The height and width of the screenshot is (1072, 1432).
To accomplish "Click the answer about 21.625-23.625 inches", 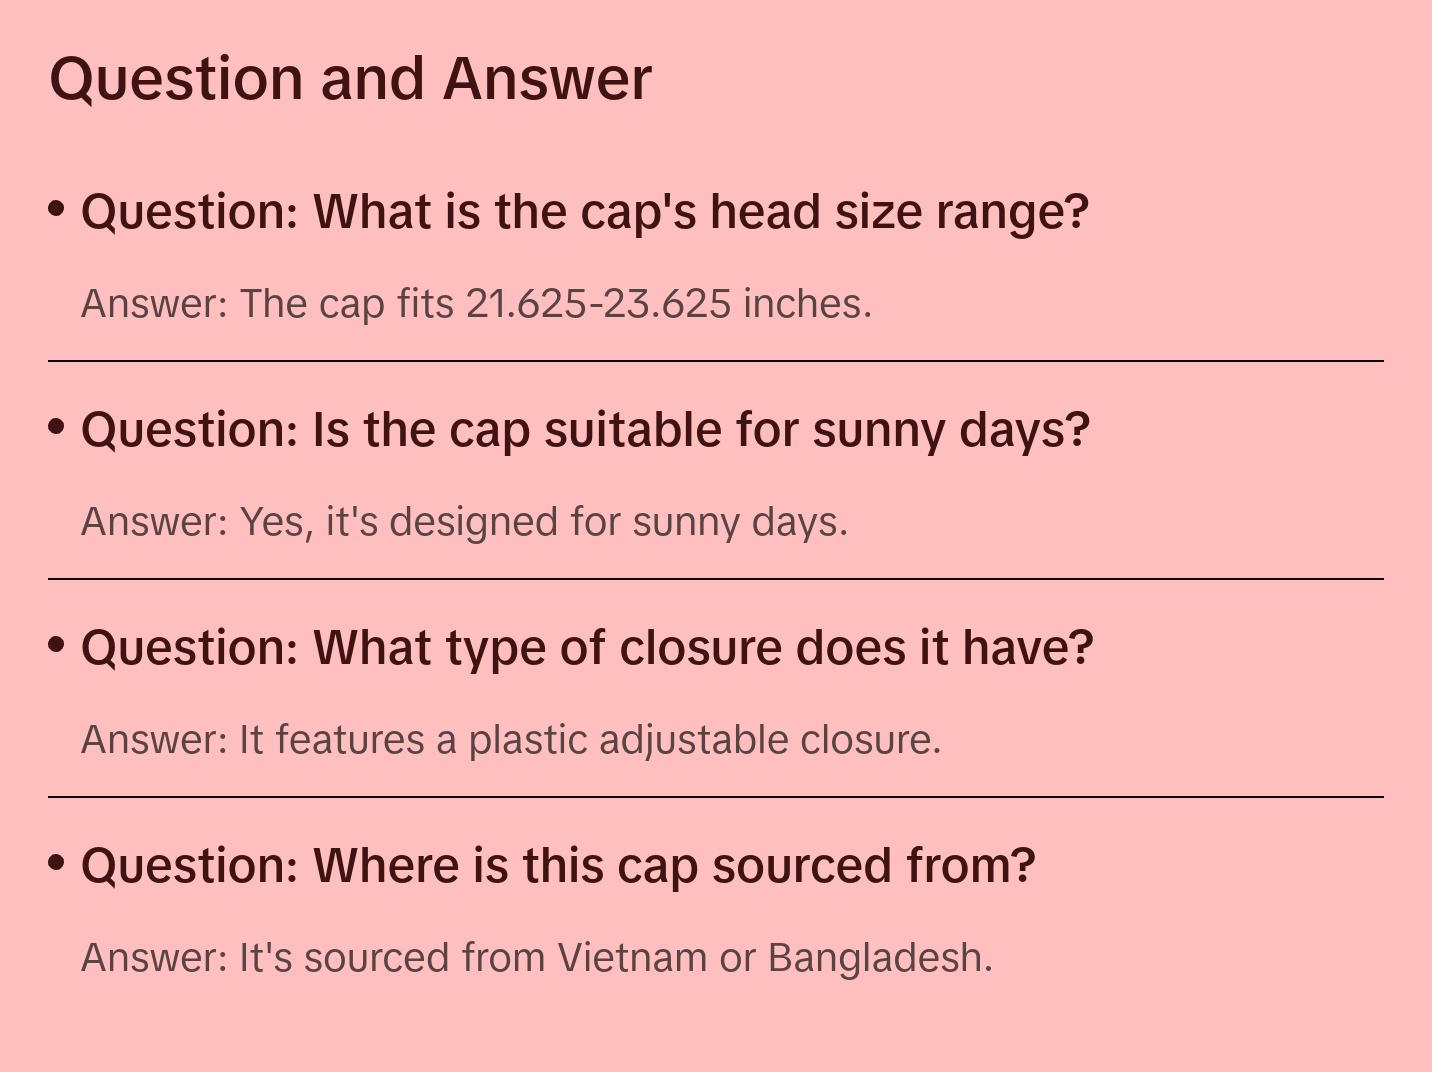I will coord(476,304).
